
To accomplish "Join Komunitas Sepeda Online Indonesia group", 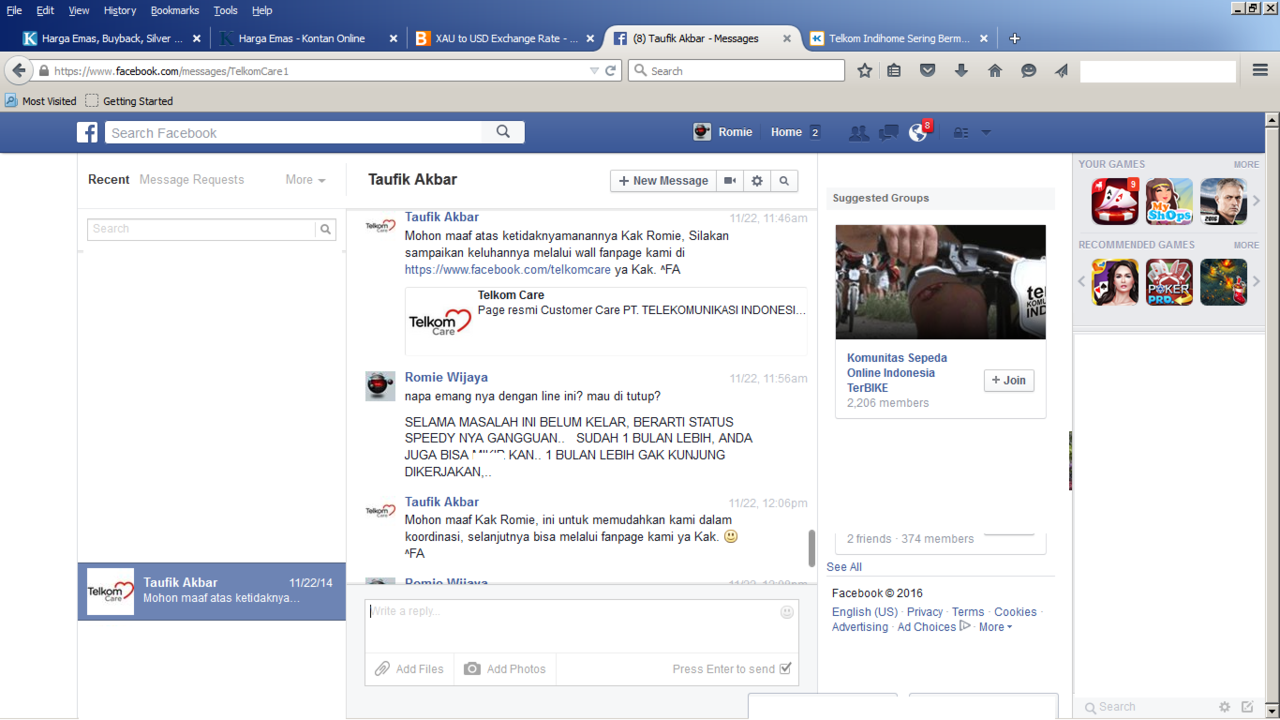I will (1009, 380).
